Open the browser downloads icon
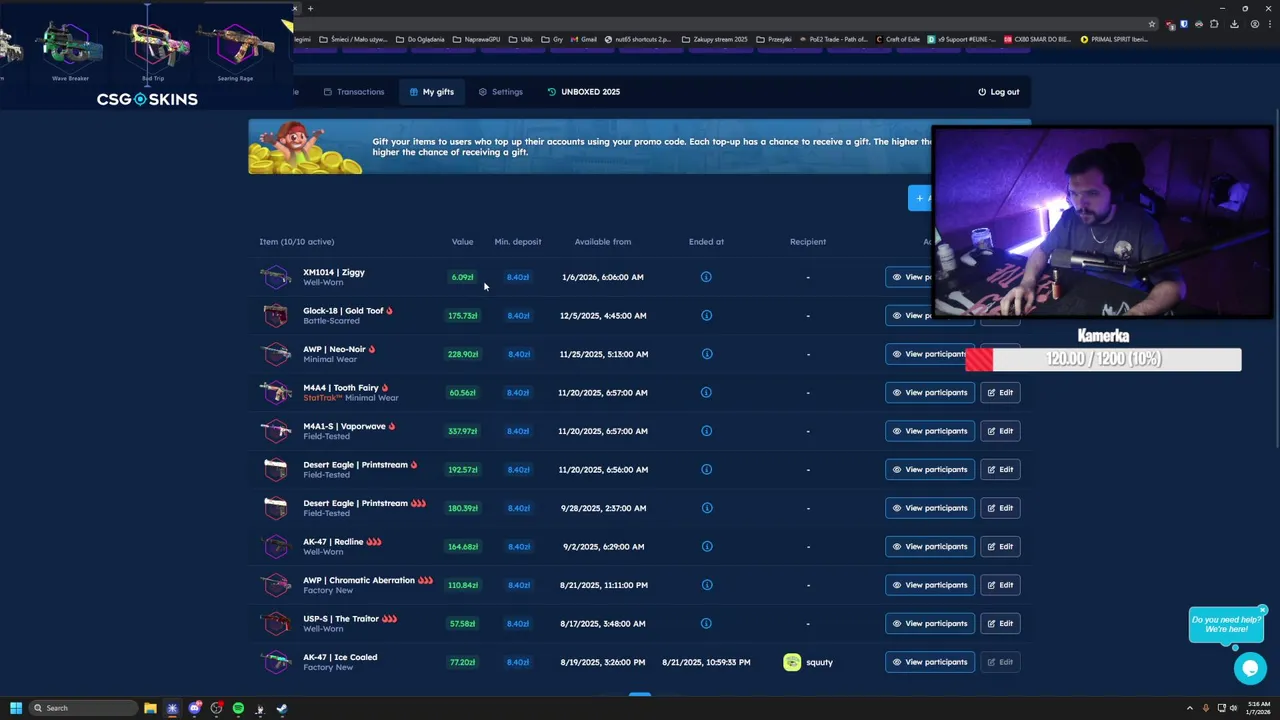Viewport: 1280px width, 720px height. pyautogui.click(x=1235, y=24)
